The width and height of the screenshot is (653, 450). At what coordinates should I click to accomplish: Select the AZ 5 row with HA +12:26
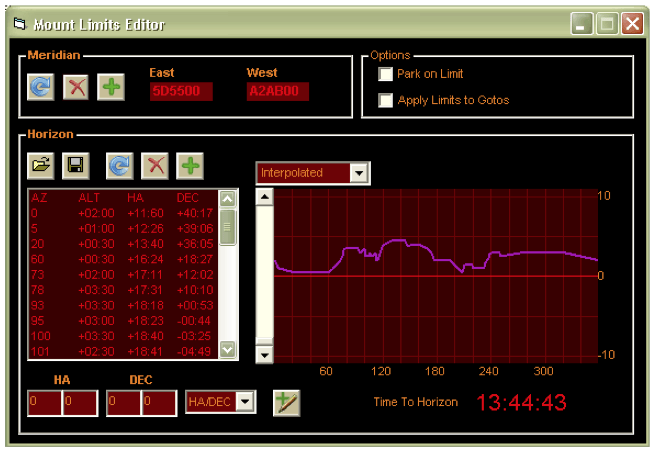123,229
